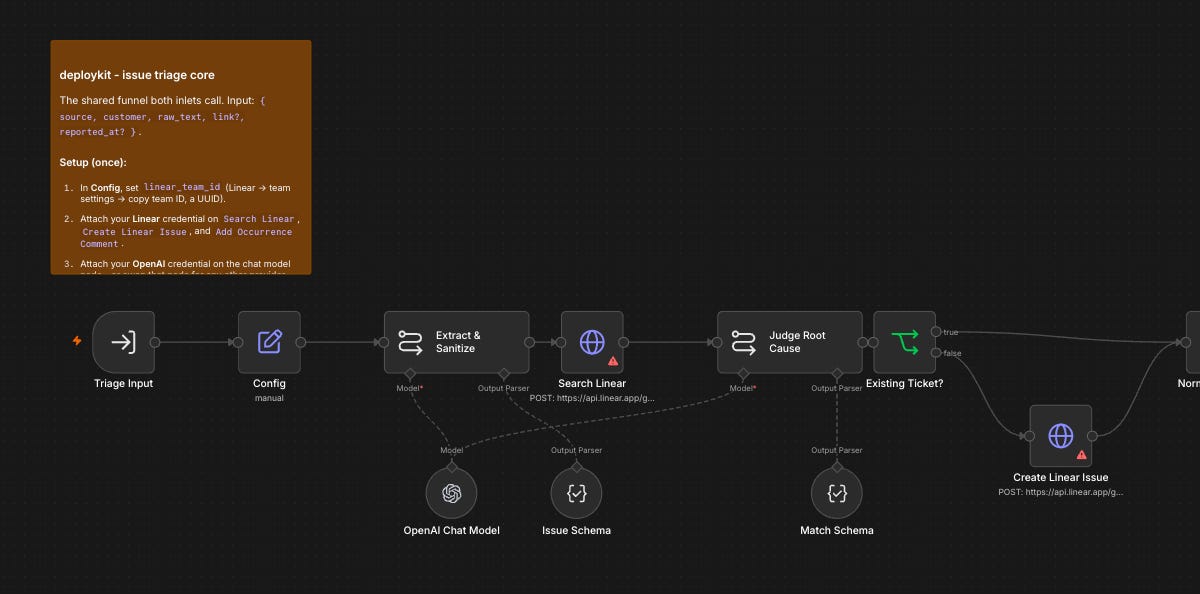Select the Judge Root Cause node

click(789, 342)
